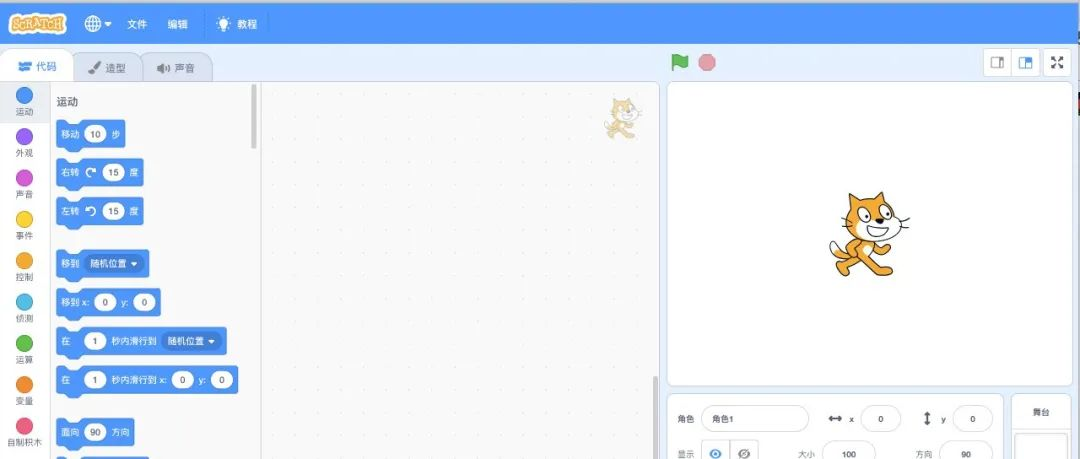Select the 声音 sound category circle
The width and height of the screenshot is (1080, 459).
[x=24, y=178]
